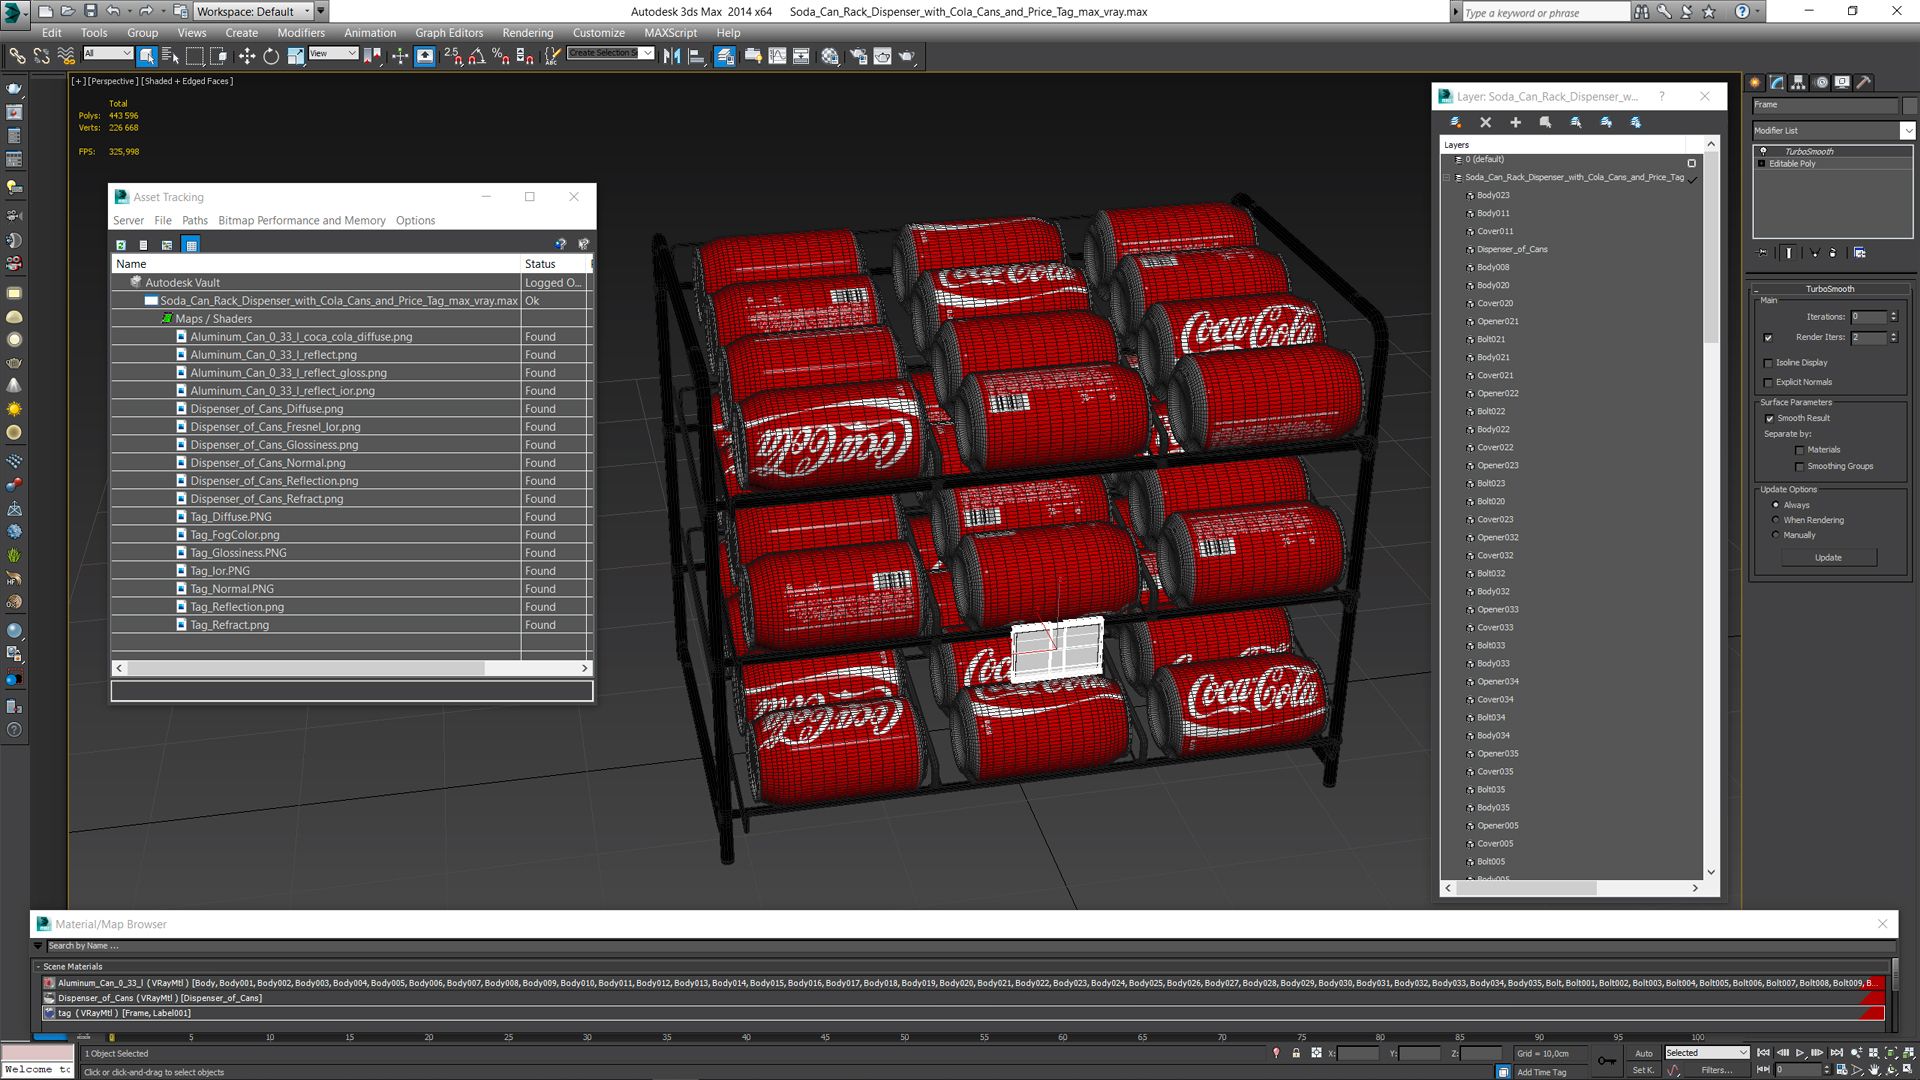Activate the Select and Scale tool
Viewport: 1920px width, 1080px height.
click(295, 56)
